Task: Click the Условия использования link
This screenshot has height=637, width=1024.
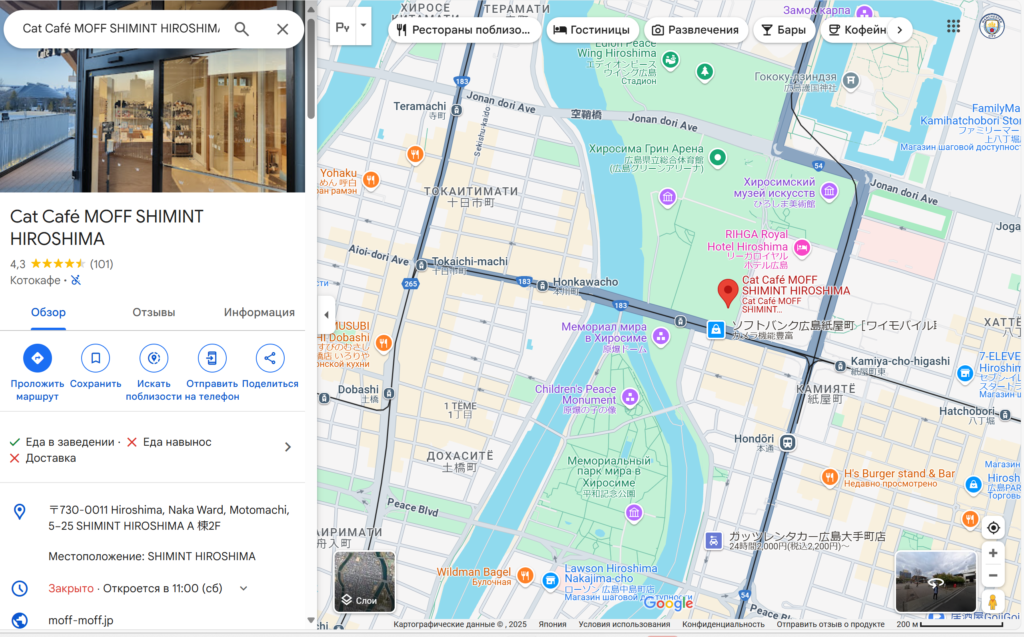Action: [x=624, y=625]
